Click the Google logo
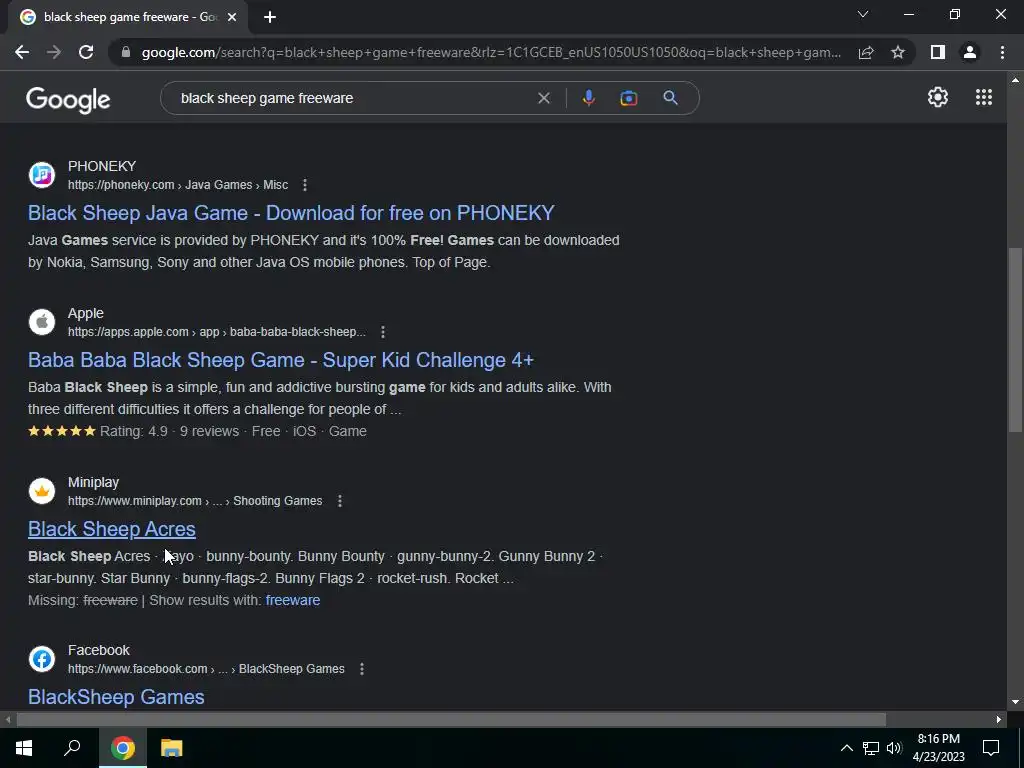 tap(68, 99)
